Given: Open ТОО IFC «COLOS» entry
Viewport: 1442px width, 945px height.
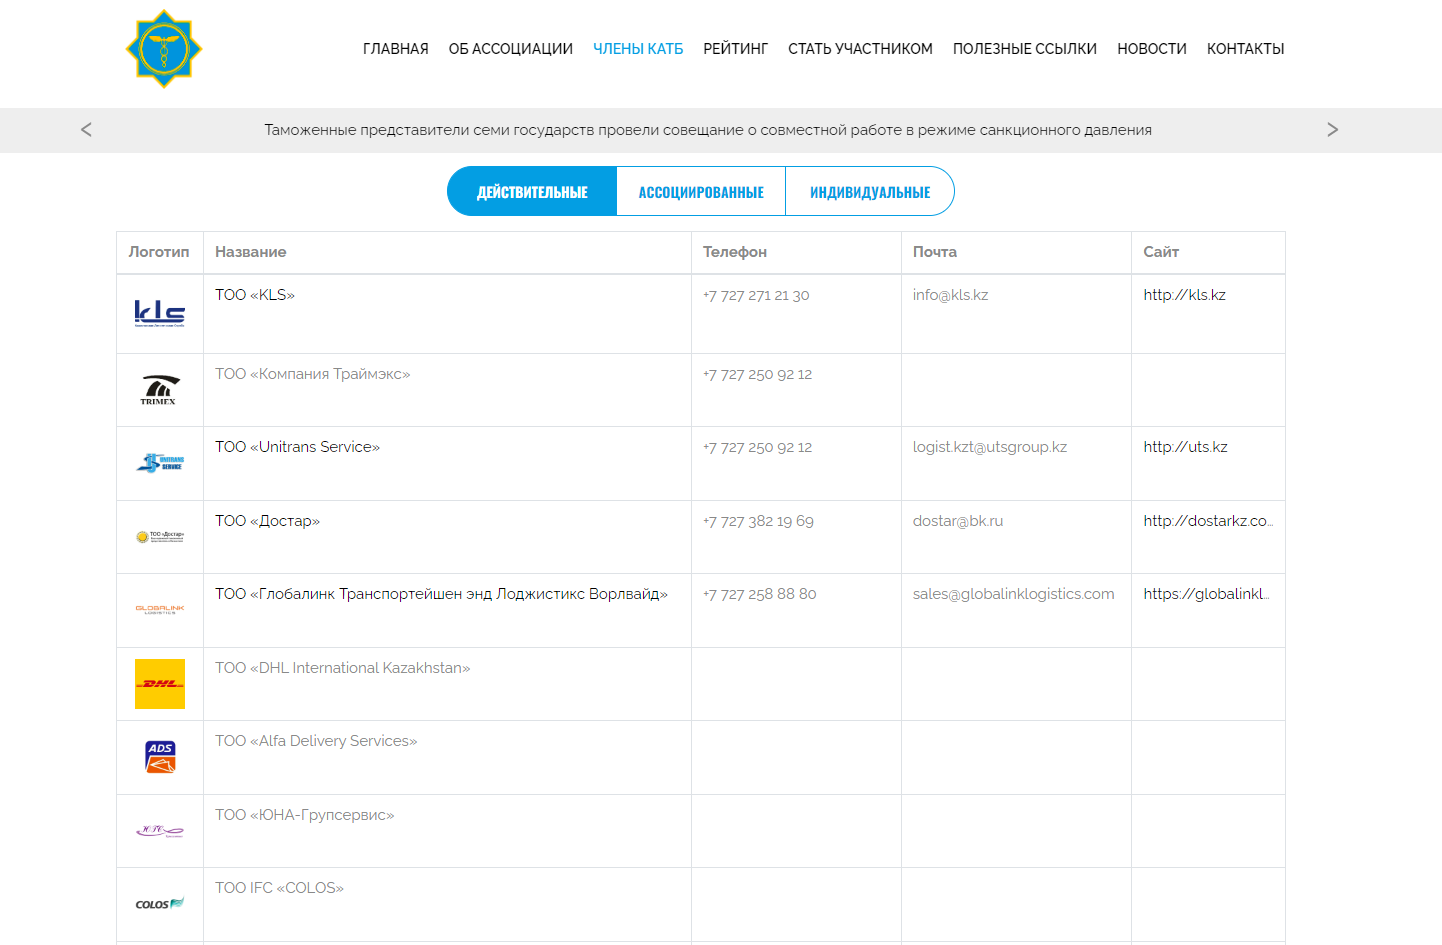Looking at the screenshot, I should coord(280,888).
